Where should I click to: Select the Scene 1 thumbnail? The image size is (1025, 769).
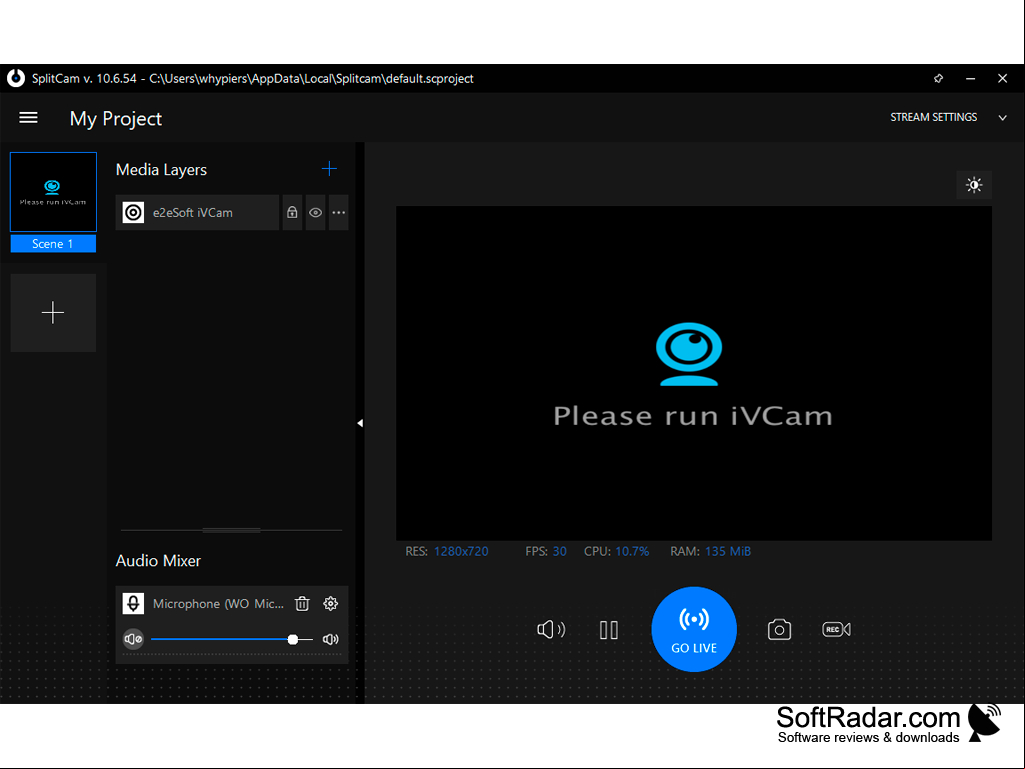pos(54,192)
